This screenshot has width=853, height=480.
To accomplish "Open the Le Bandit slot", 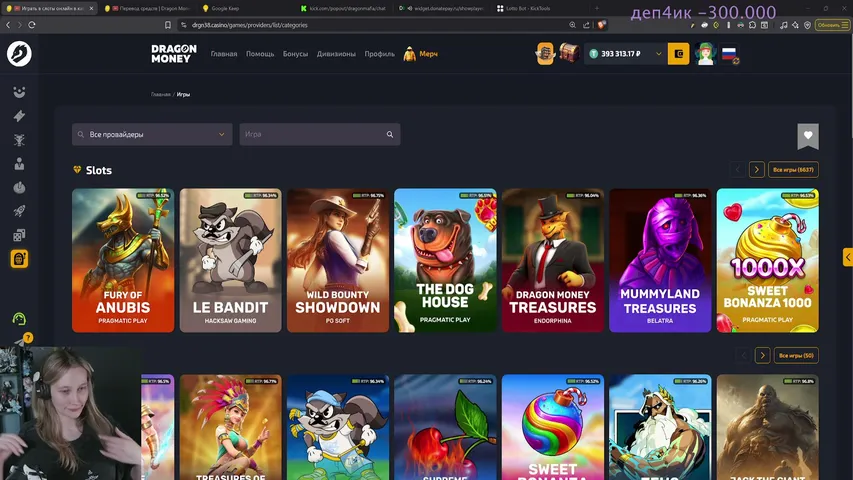I will pos(231,260).
